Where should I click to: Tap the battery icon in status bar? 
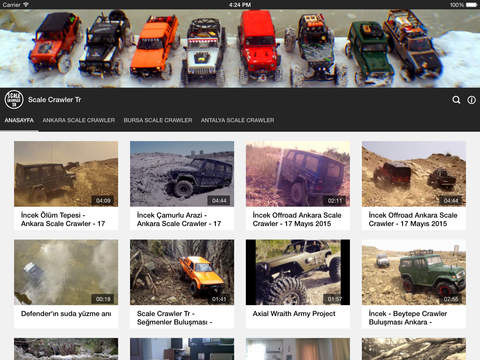click(x=471, y=5)
